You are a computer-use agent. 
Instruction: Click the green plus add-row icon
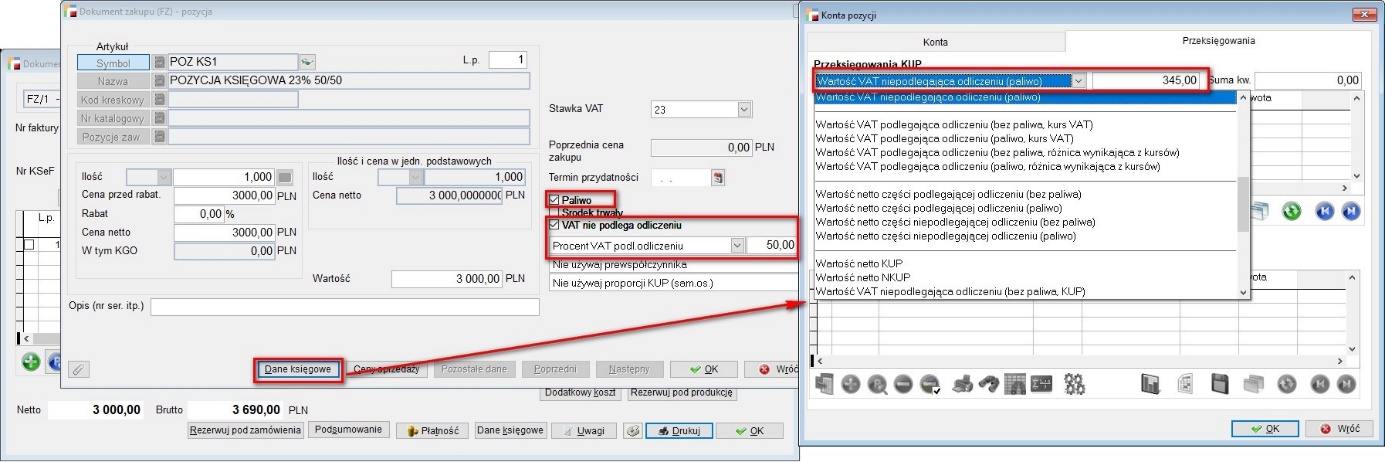(32, 362)
